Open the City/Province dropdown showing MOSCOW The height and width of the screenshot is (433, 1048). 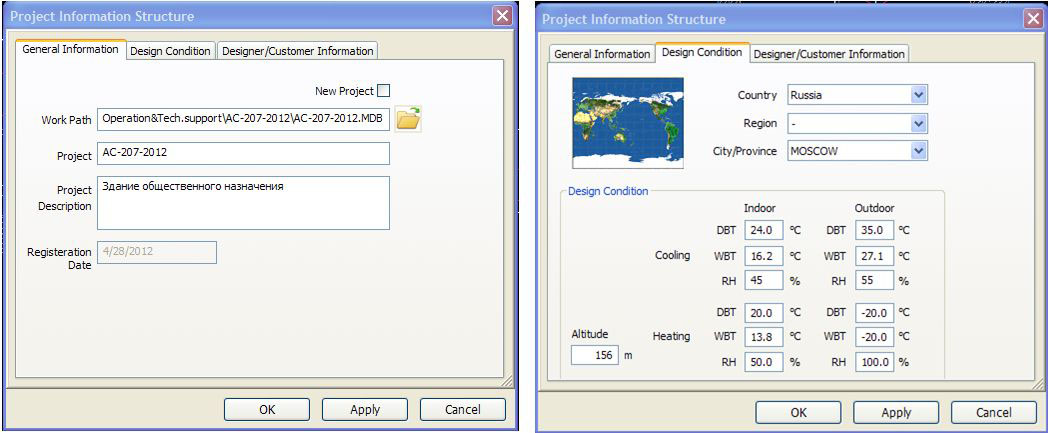919,151
